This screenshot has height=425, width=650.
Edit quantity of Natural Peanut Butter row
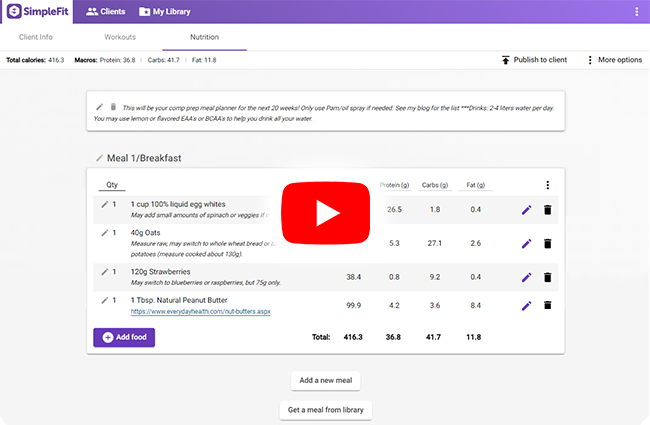[104, 300]
